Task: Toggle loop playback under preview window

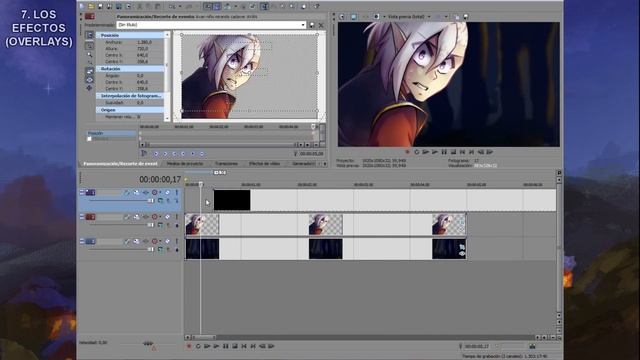Action: tap(416, 152)
